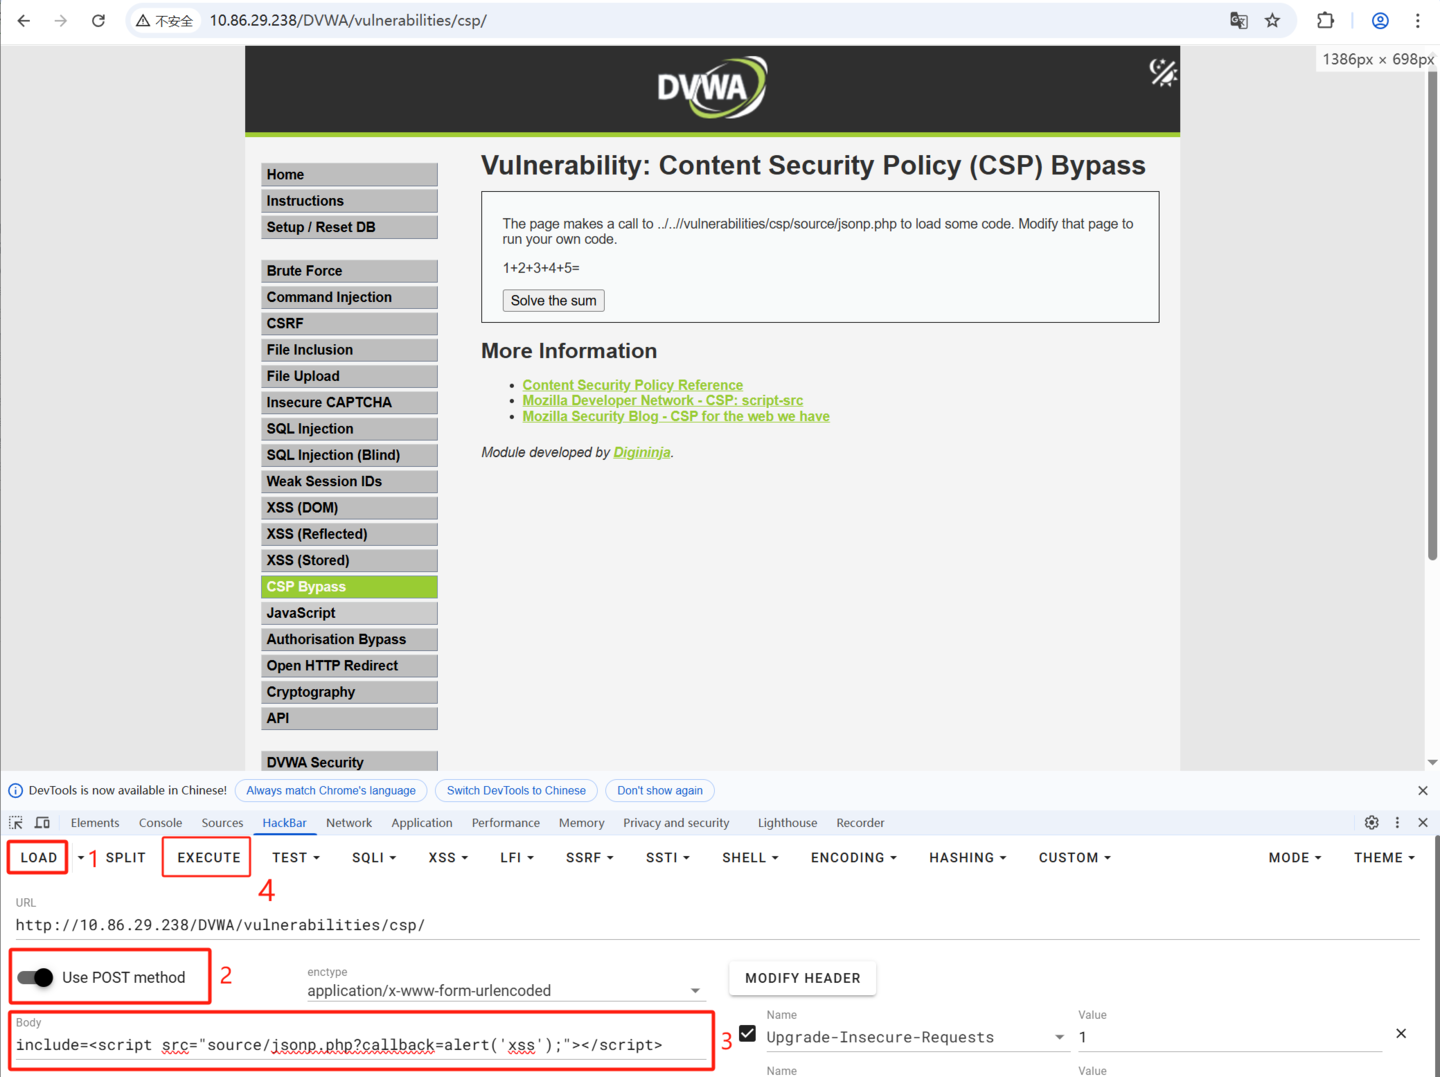This screenshot has height=1077, width=1440.
Task: Disable the Use POST method switch
Action: tap(36, 978)
